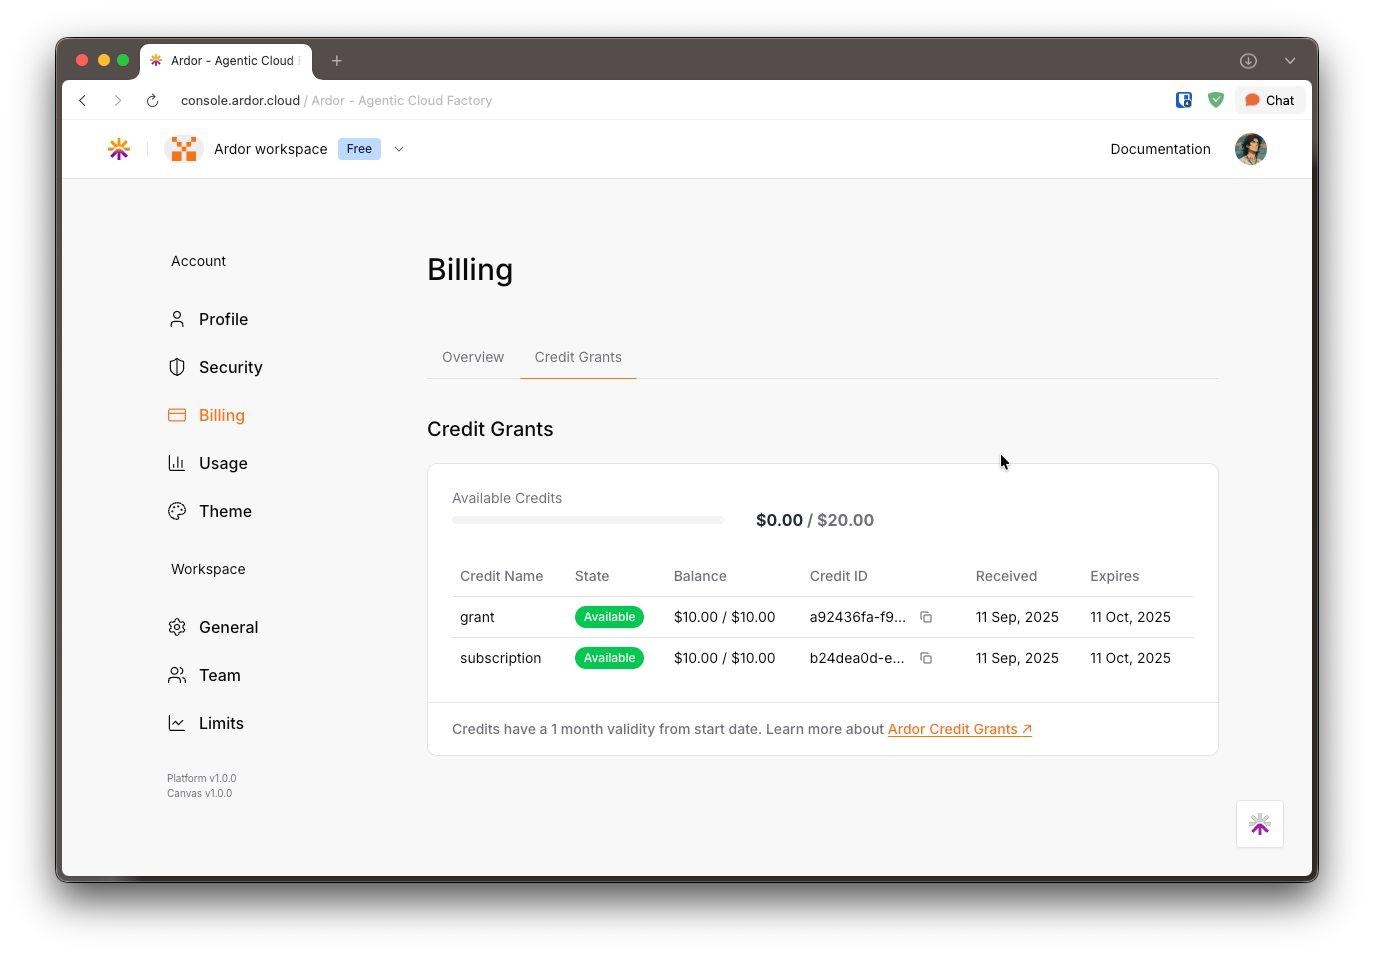This screenshot has width=1374, height=956.
Task: Open the user avatar in the header
Action: (1251, 148)
